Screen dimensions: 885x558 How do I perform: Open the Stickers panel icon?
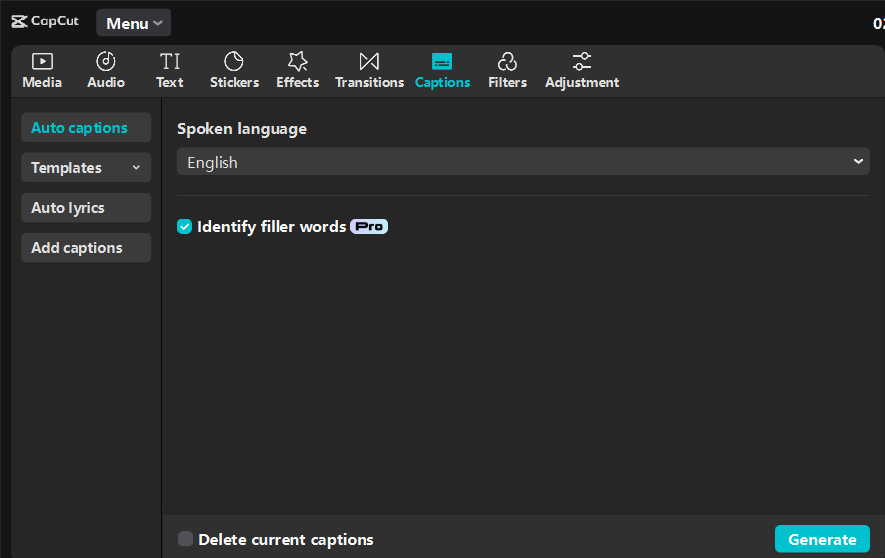[234, 62]
